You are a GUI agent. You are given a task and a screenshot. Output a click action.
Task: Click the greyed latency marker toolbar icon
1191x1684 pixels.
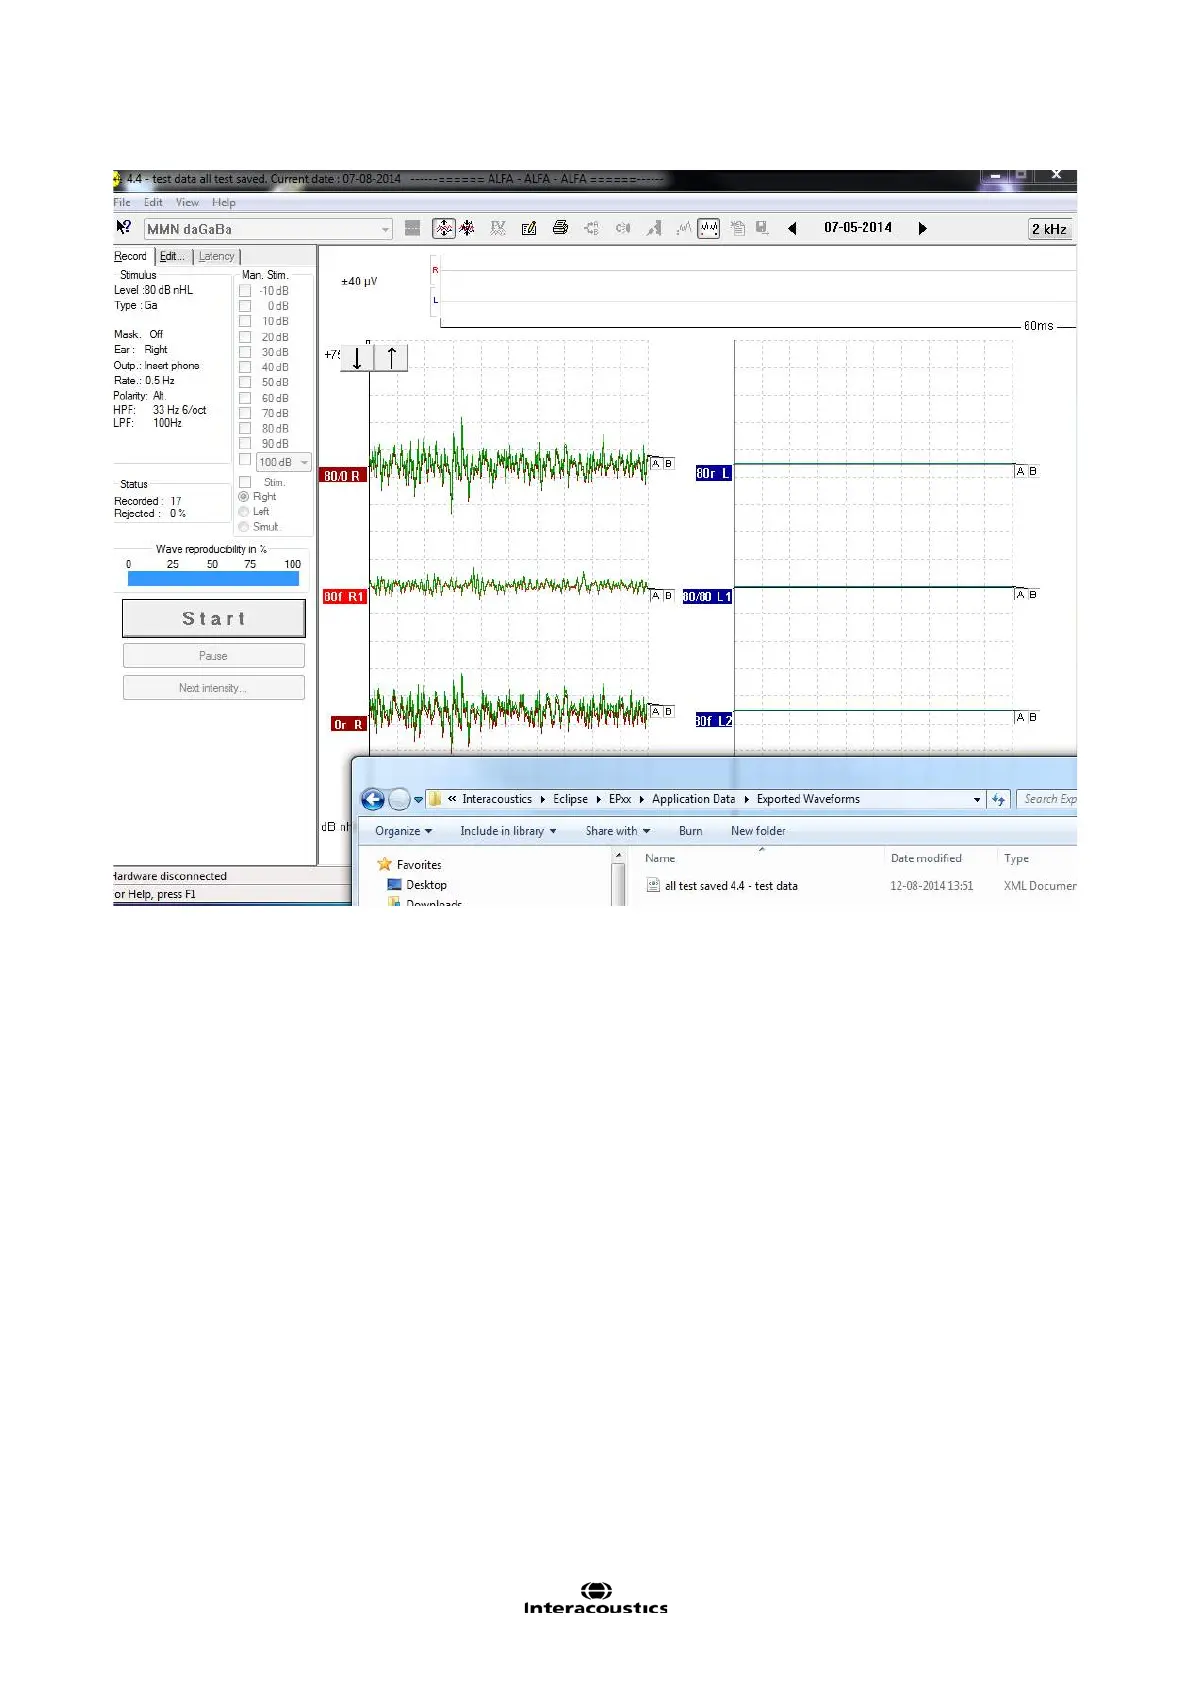click(654, 229)
